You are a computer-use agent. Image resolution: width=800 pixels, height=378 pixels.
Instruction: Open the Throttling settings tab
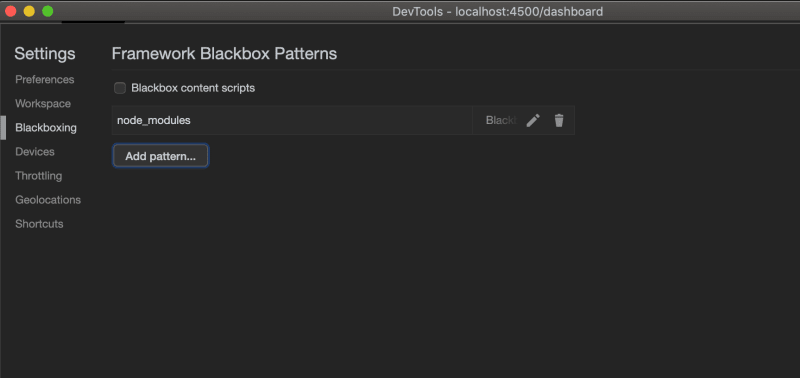coord(38,176)
